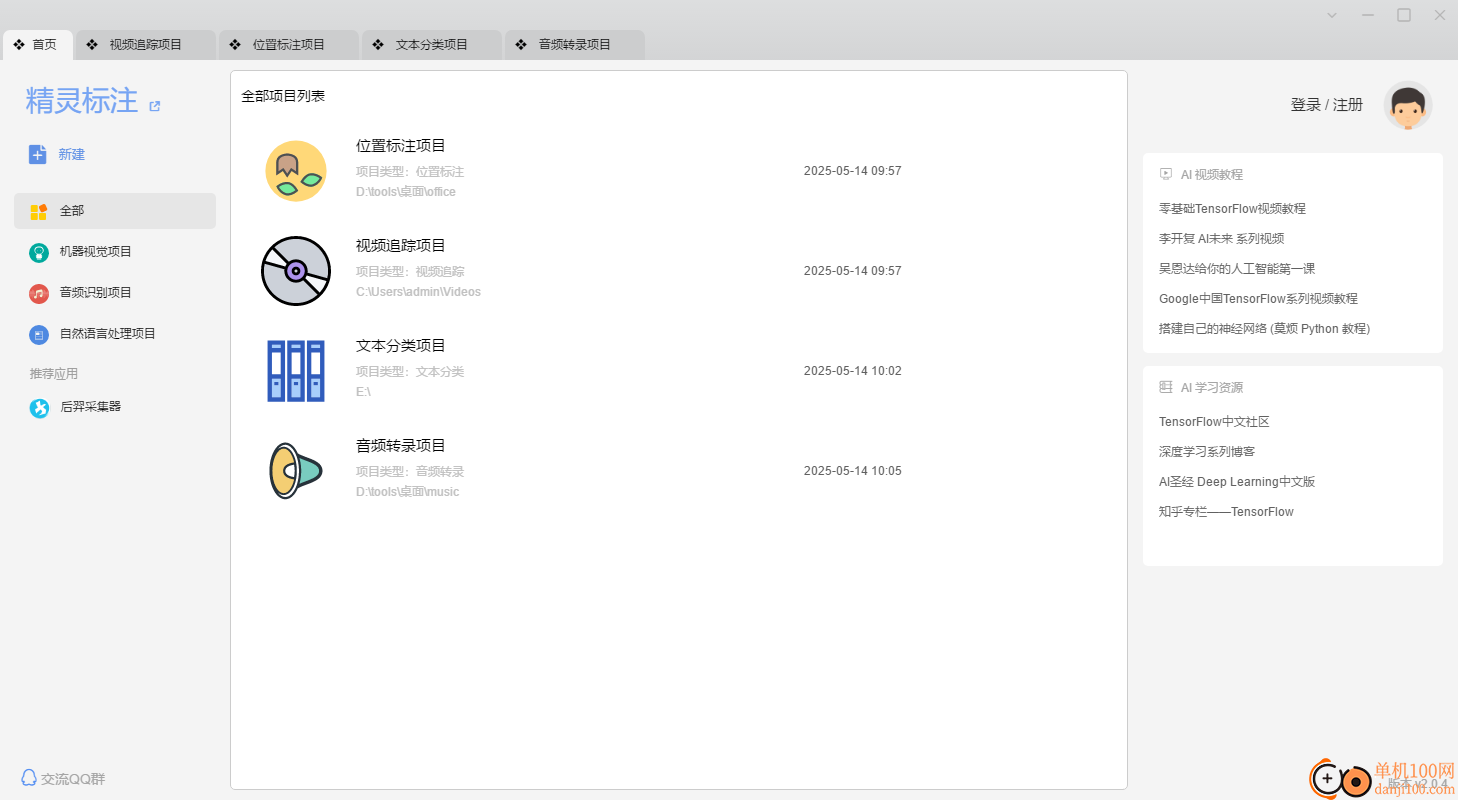Click 登录 / 注册 link
The width and height of the screenshot is (1458, 800).
(x=1327, y=105)
